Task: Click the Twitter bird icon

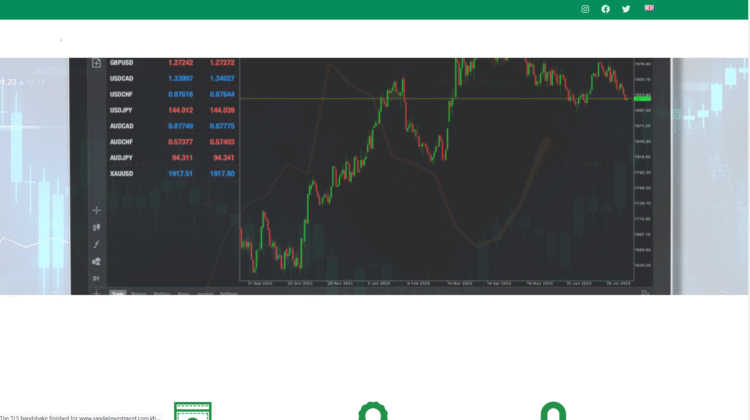Action: click(x=626, y=9)
